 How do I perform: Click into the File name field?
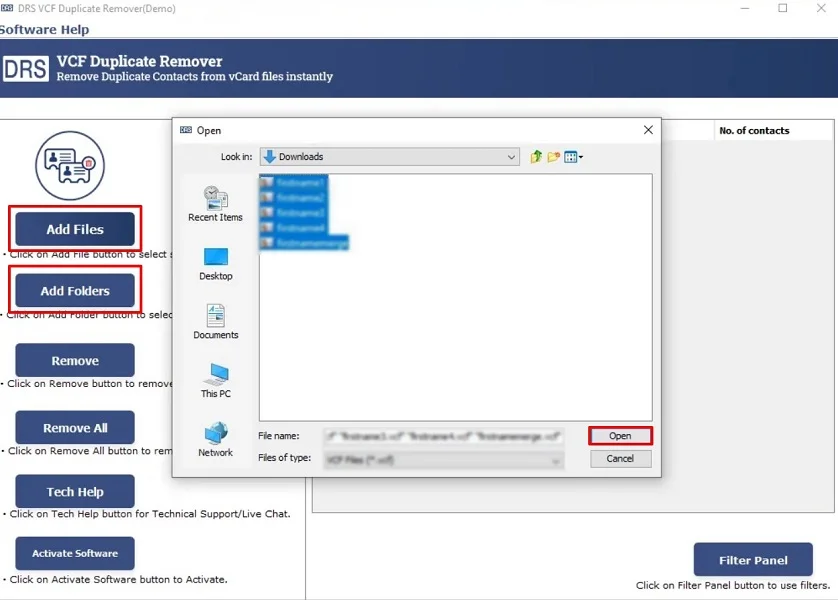[443, 437]
